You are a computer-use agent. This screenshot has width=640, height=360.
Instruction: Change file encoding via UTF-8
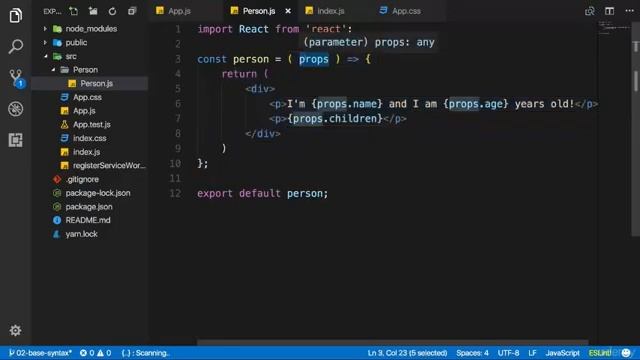[508, 353]
